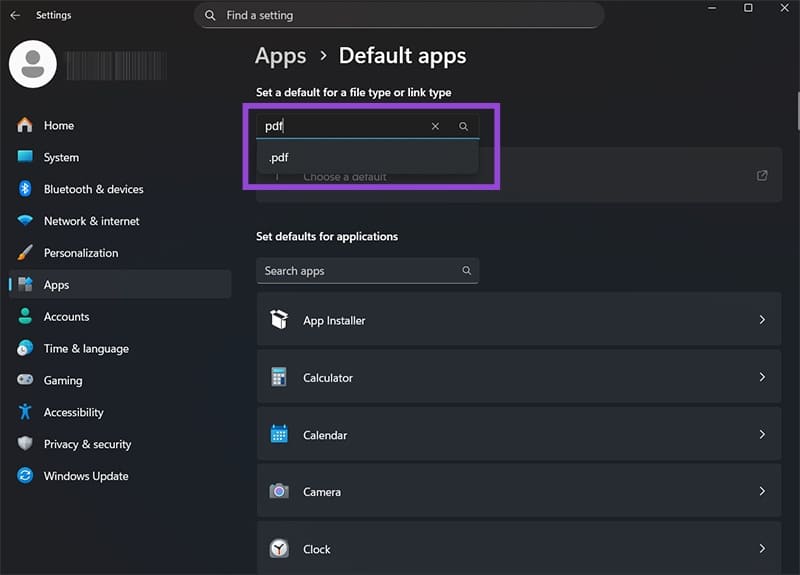Image resolution: width=800 pixels, height=575 pixels.
Task: Click the Calendar app icon
Action: 279,435
